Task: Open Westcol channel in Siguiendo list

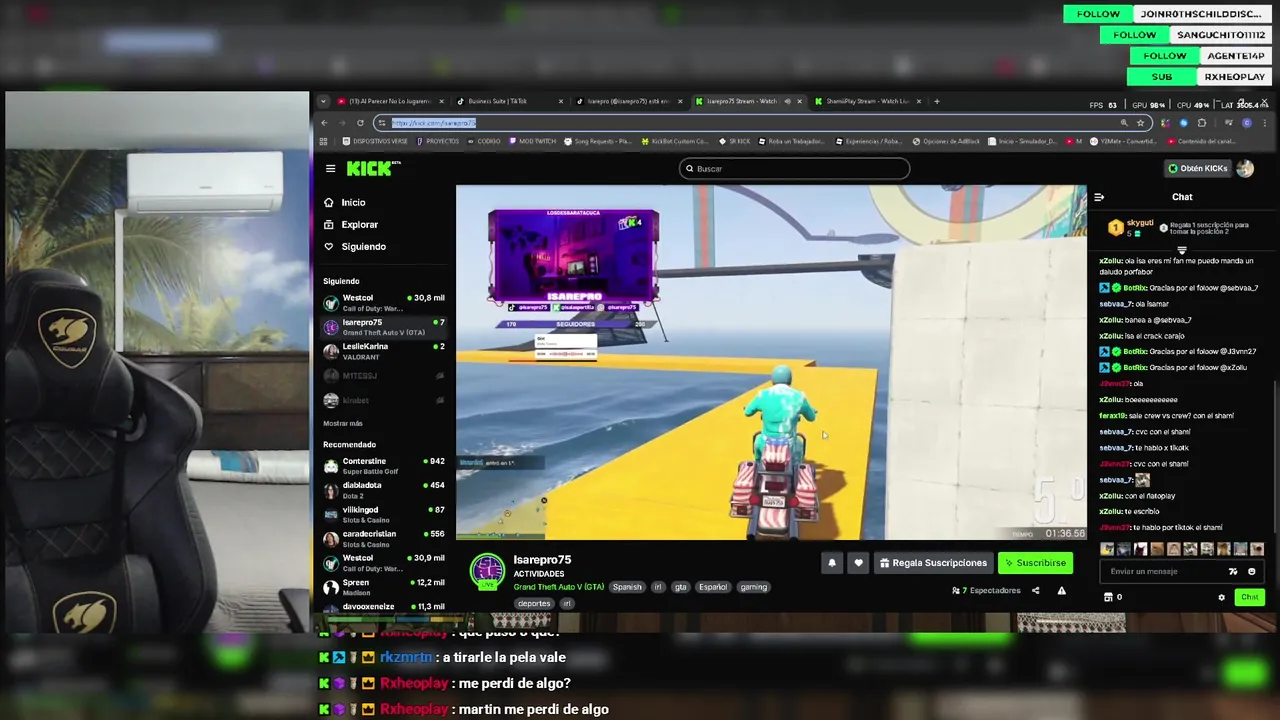Action: click(384, 302)
